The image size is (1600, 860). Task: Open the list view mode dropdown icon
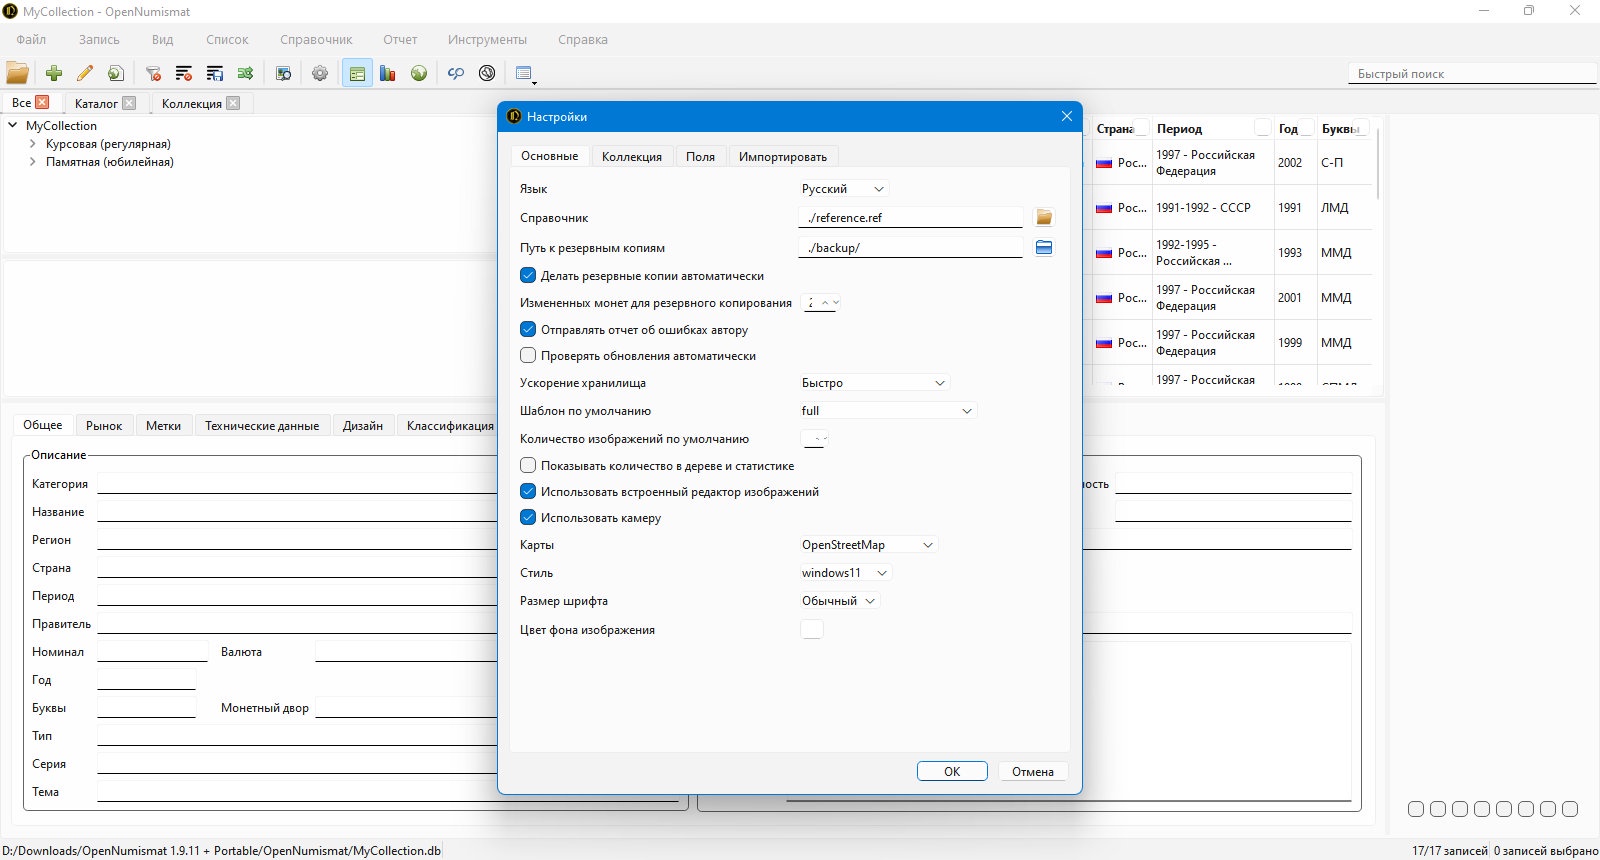(526, 74)
